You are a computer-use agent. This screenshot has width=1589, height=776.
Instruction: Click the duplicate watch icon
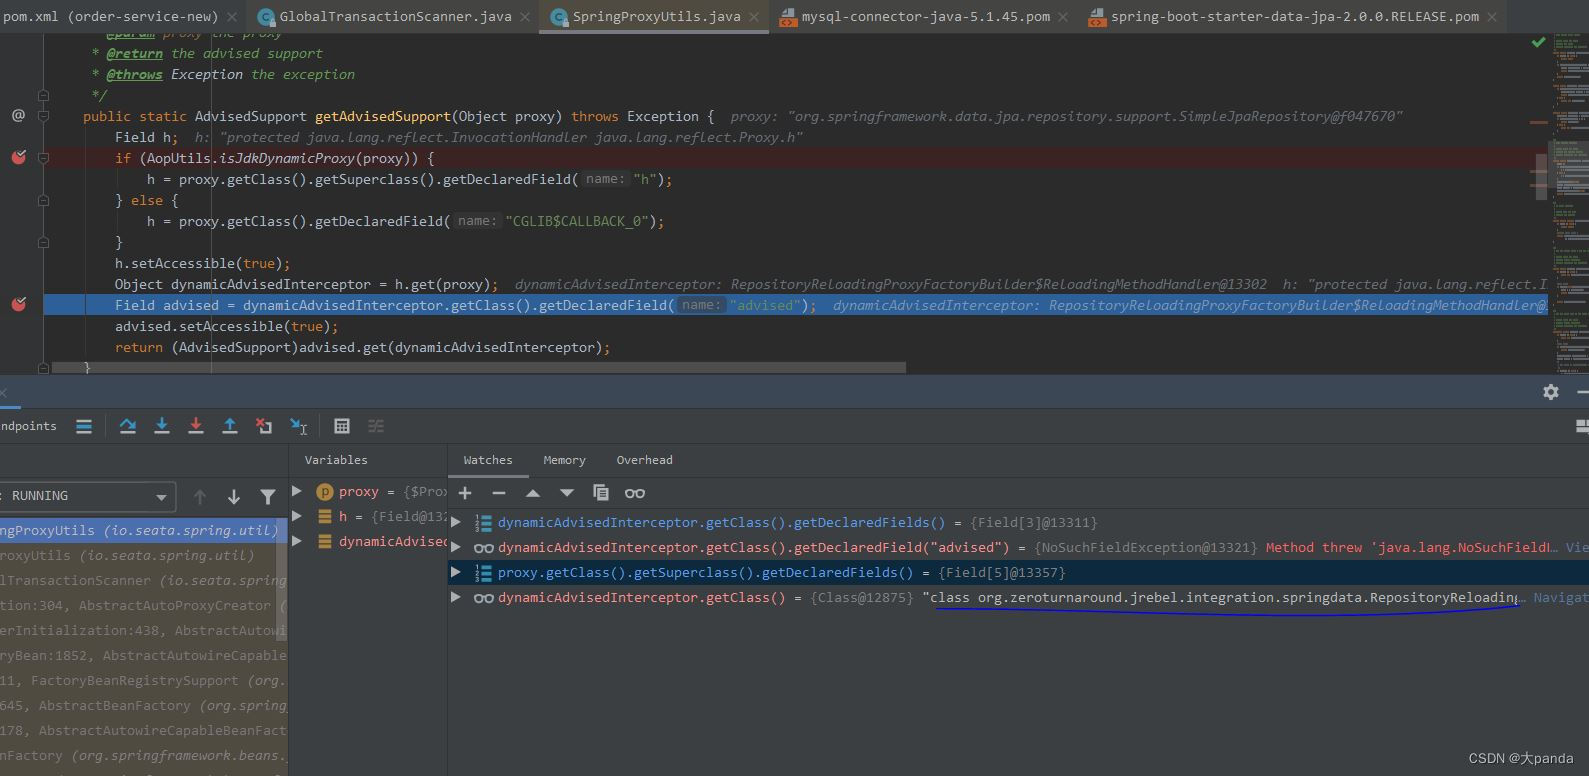(600, 493)
